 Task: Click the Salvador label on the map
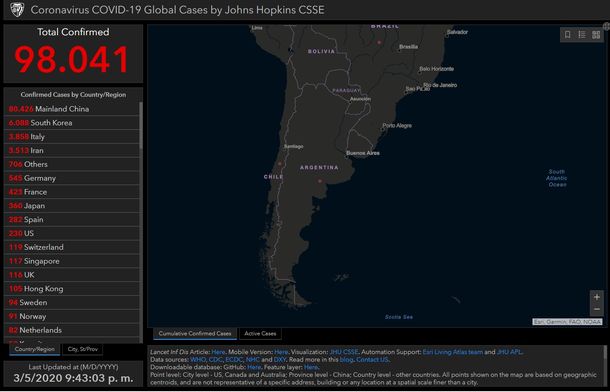tap(458, 32)
